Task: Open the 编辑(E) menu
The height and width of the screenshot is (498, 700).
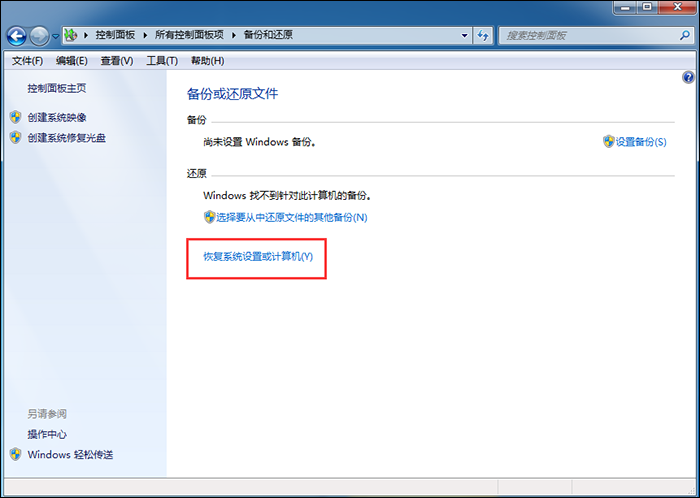Action: [71, 61]
